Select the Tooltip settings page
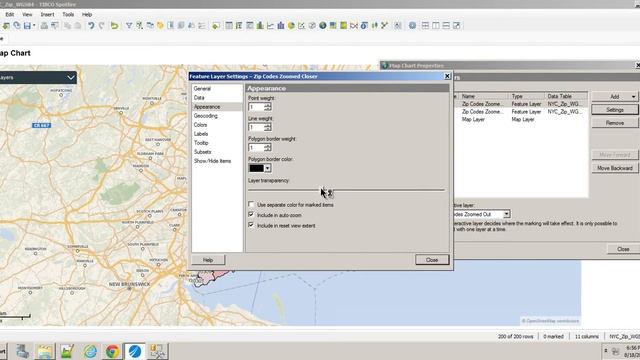 click(201, 143)
